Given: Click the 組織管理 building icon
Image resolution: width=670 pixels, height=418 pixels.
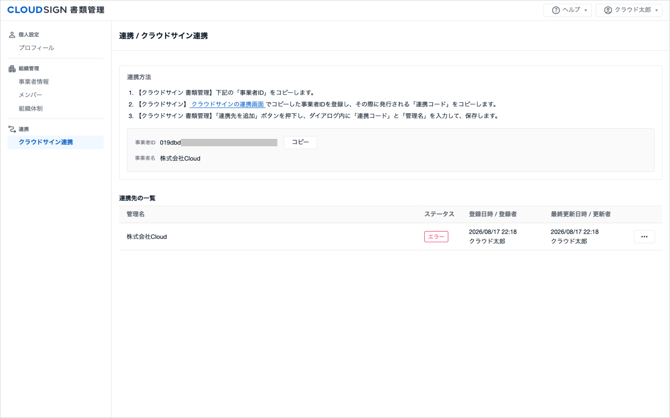Looking at the screenshot, I should tap(12, 68).
